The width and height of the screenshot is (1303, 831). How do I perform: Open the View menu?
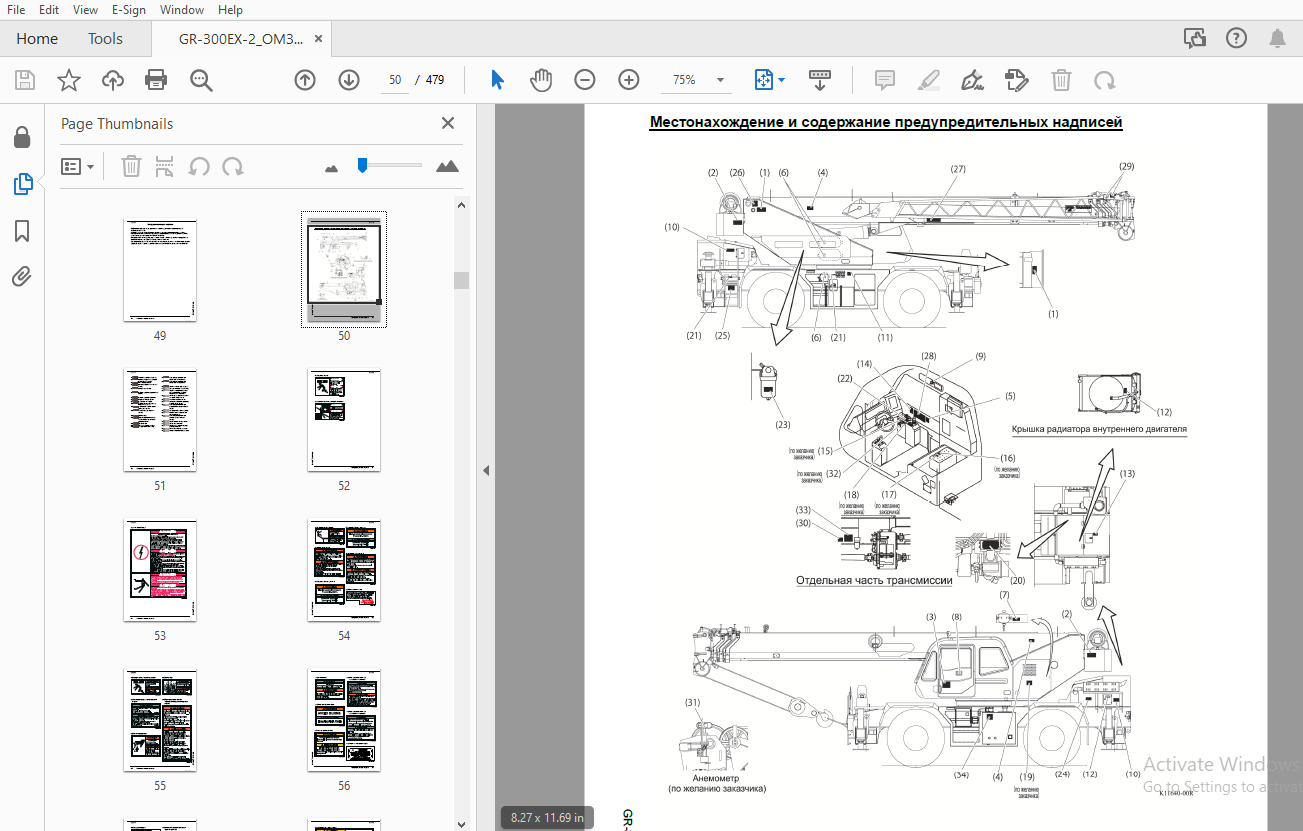pos(86,10)
